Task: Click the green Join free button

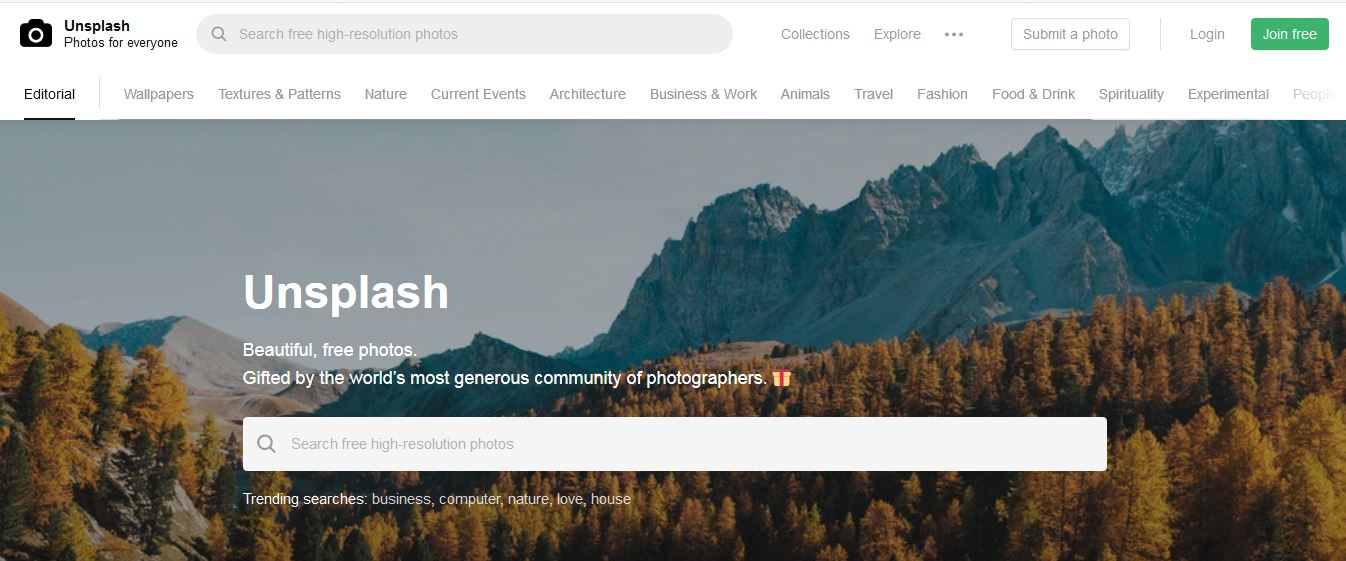Action: click(1290, 34)
